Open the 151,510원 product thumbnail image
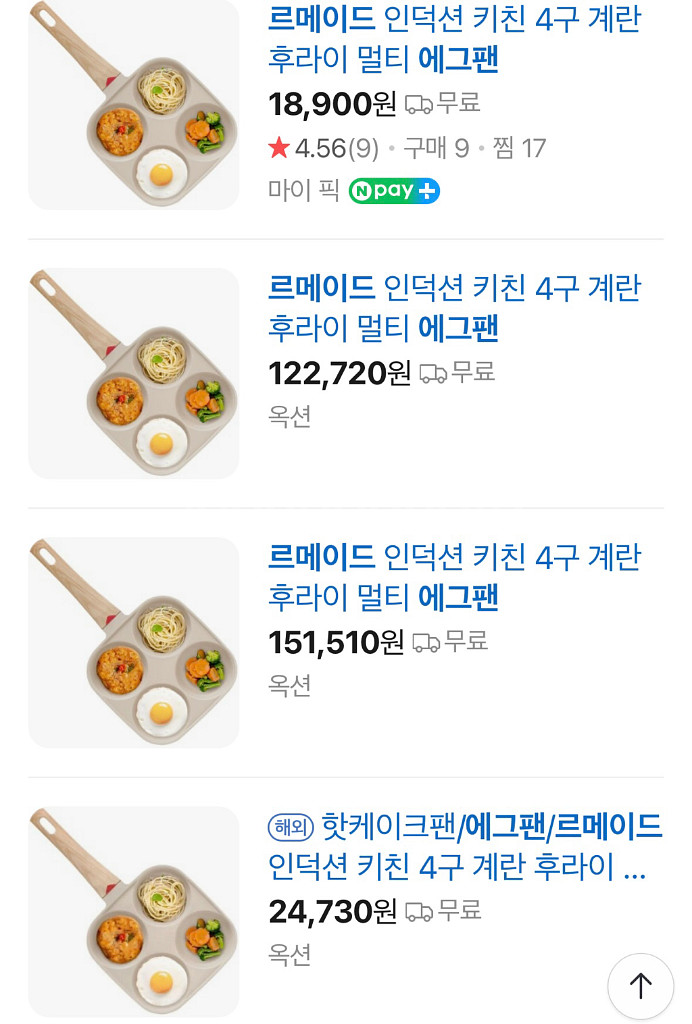This screenshot has width=692, height=1024. [x=133, y=642]
